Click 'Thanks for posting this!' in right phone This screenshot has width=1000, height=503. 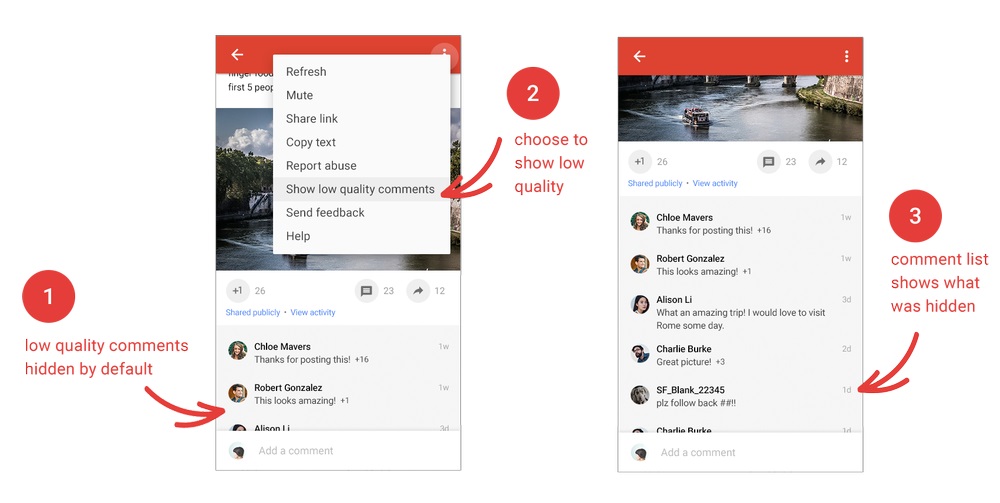coord(705,230)
